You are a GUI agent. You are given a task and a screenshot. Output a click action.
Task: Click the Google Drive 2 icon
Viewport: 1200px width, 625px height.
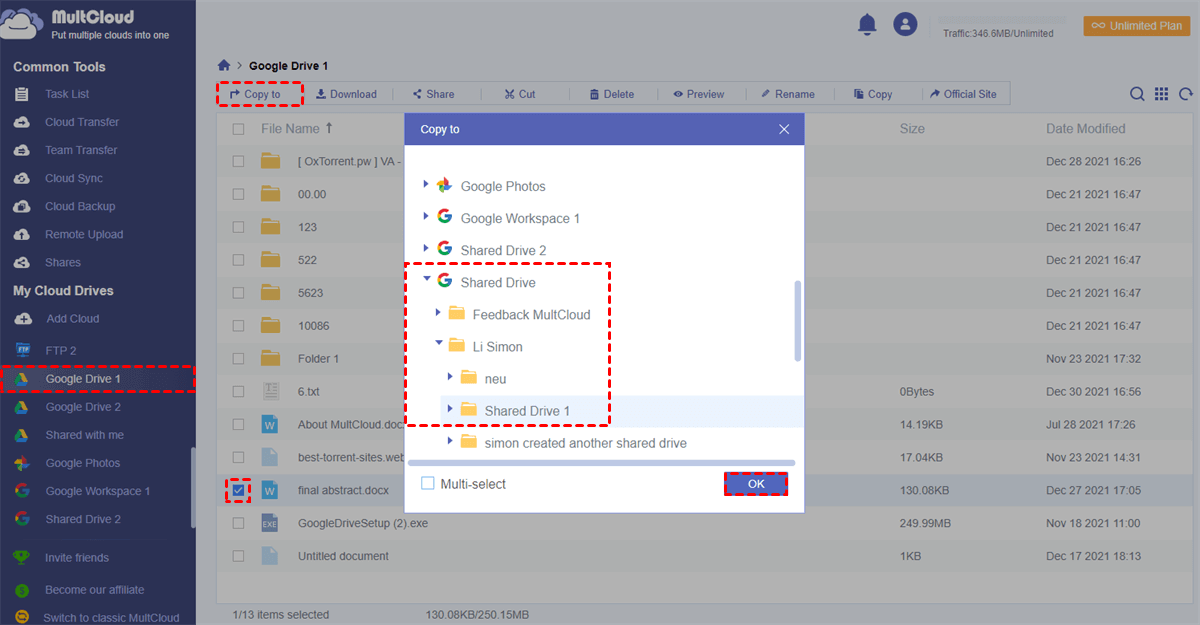22,407
